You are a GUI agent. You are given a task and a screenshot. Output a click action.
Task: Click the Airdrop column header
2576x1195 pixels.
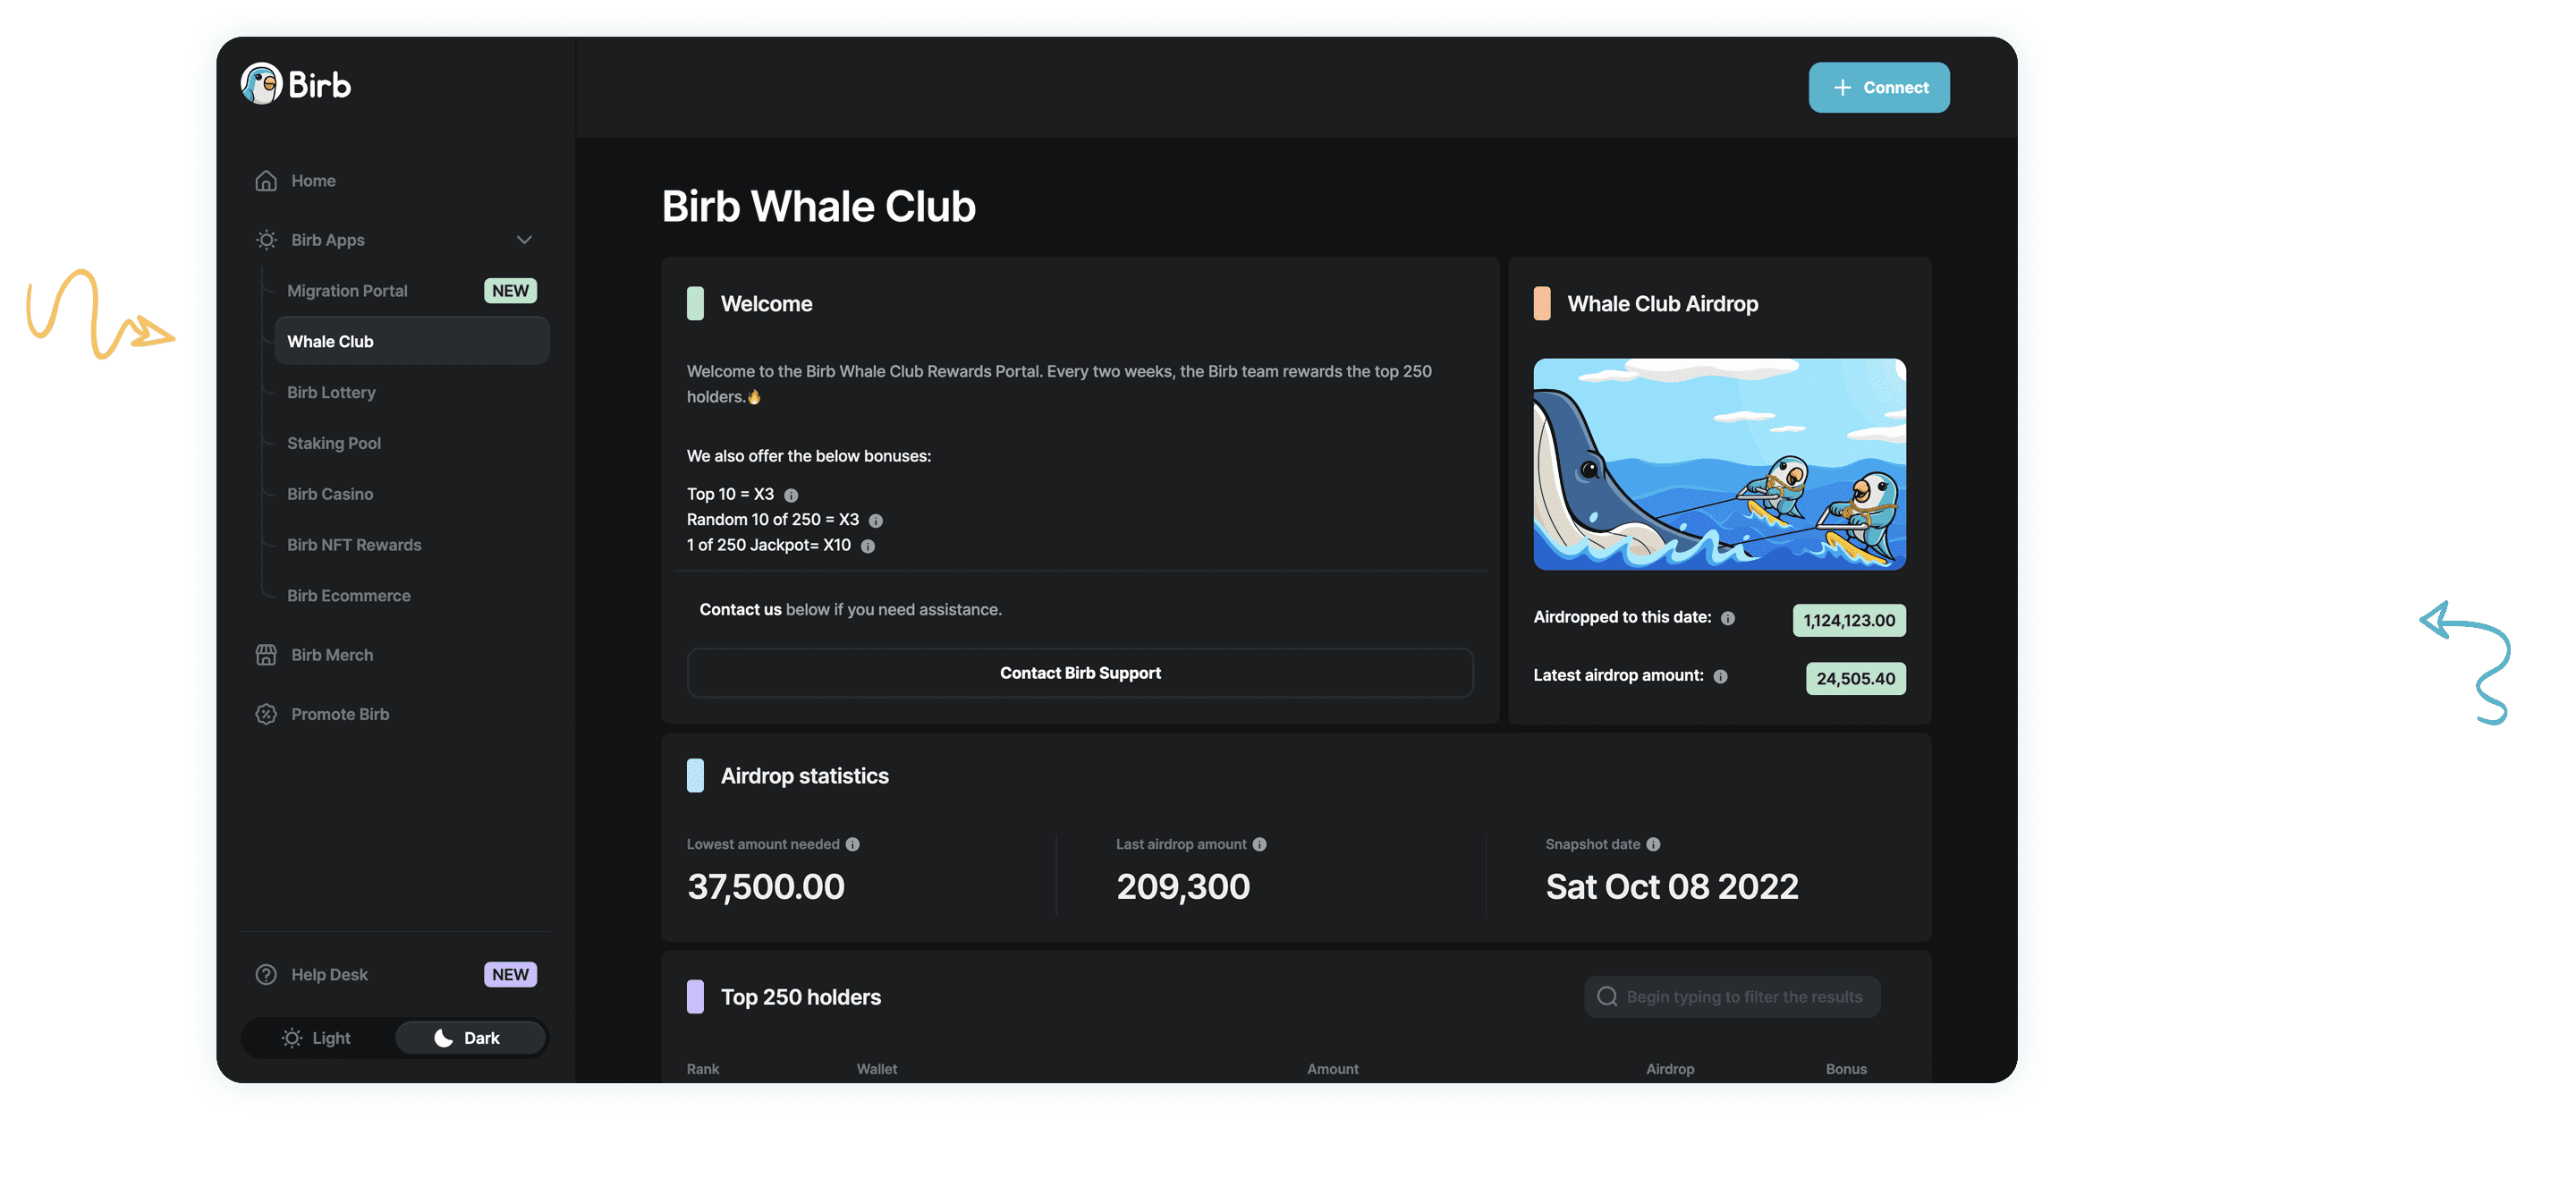1670,1069
